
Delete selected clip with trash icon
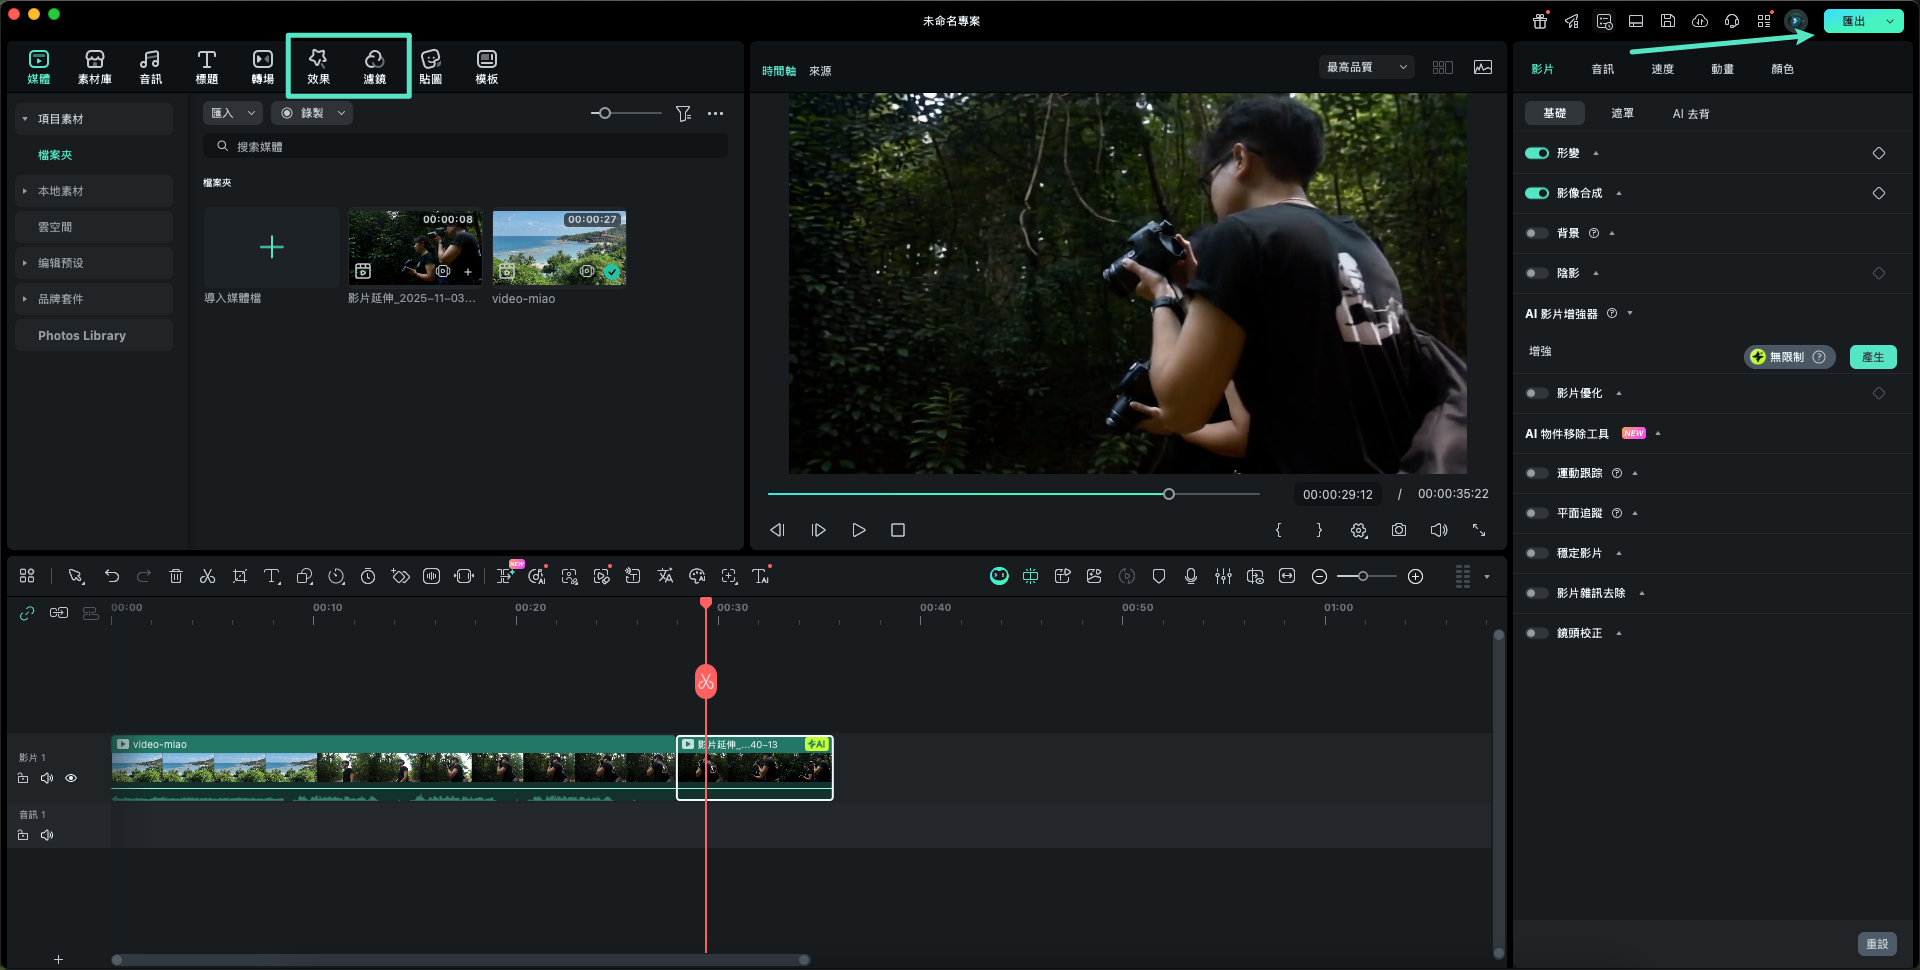pos(176,576)
